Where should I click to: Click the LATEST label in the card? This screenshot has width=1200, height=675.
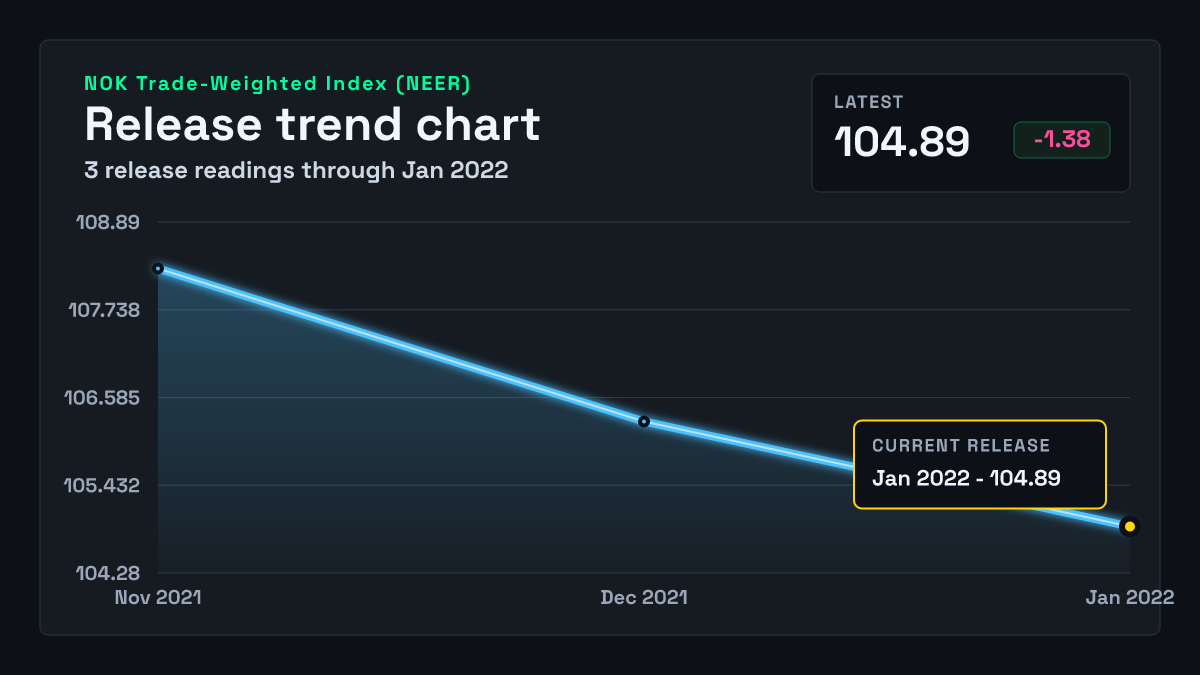click(869, 102)
